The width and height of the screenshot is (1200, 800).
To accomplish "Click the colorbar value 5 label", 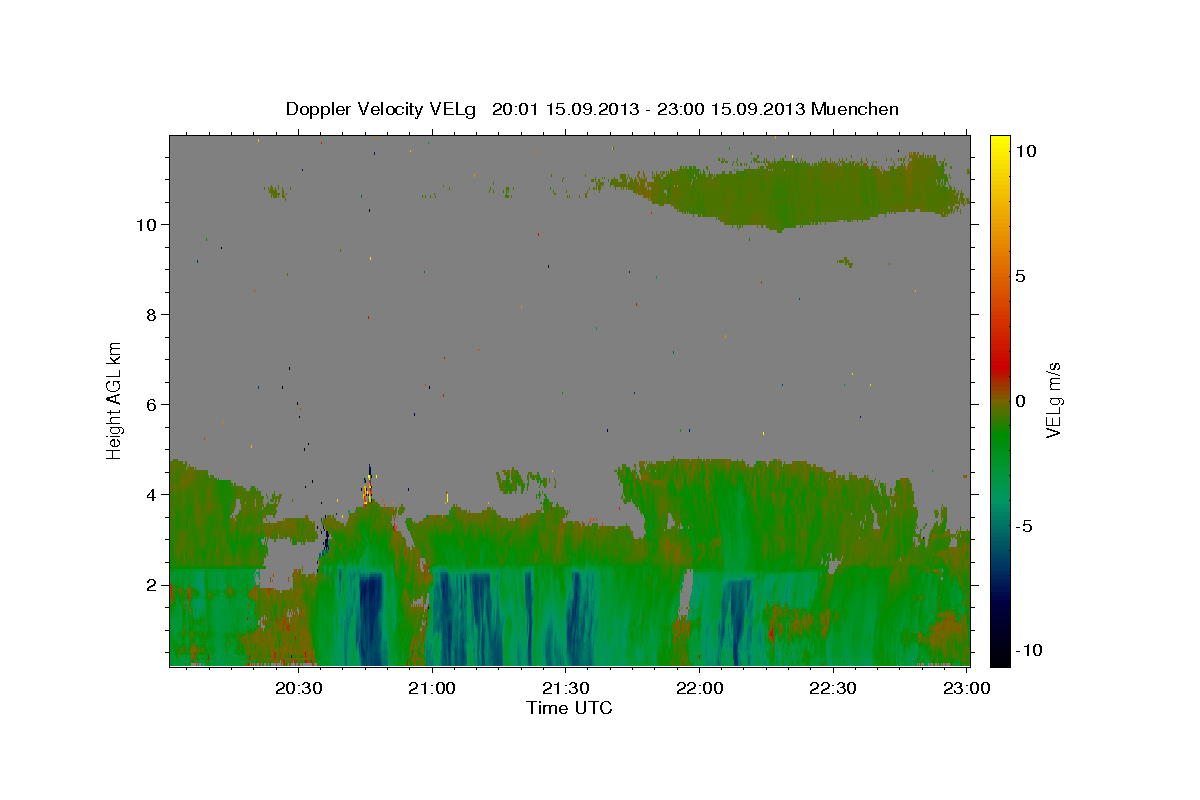I will point(1020,276).
